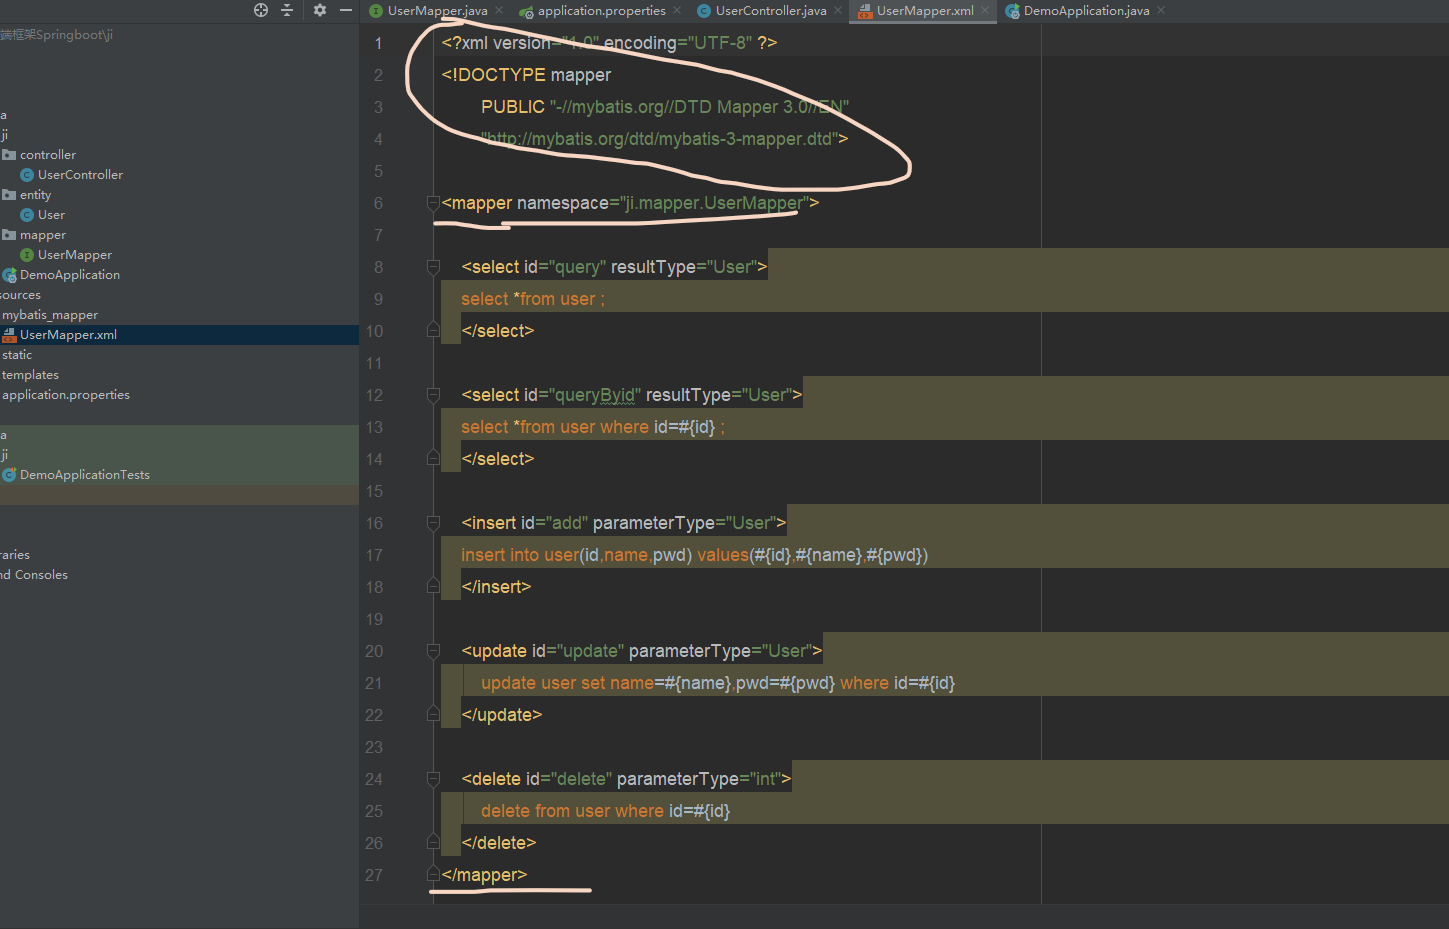1449x929 pixels.
Task: Click the fold end marker on line 14
Action: (x=433, y=457)
